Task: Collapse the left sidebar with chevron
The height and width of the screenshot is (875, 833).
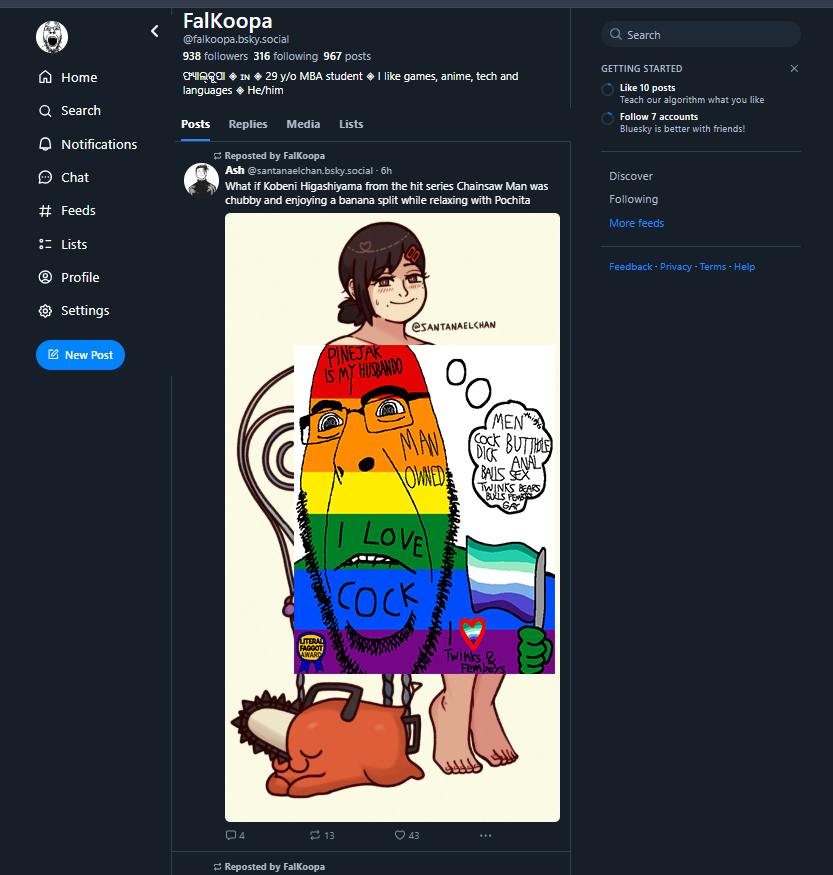Action: (155, 31)
